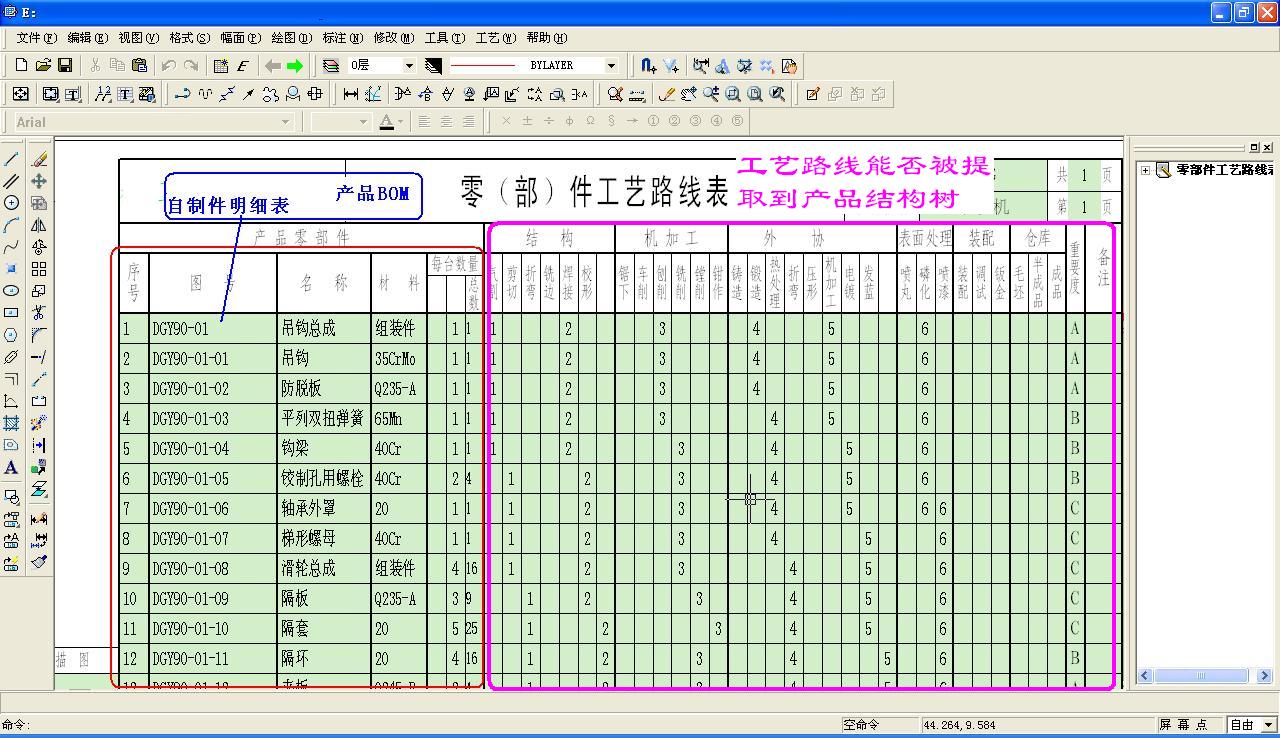Viewport: 1280px width, 738px height.
Task: Click the green right arrow icon
Action: [295, 66]
